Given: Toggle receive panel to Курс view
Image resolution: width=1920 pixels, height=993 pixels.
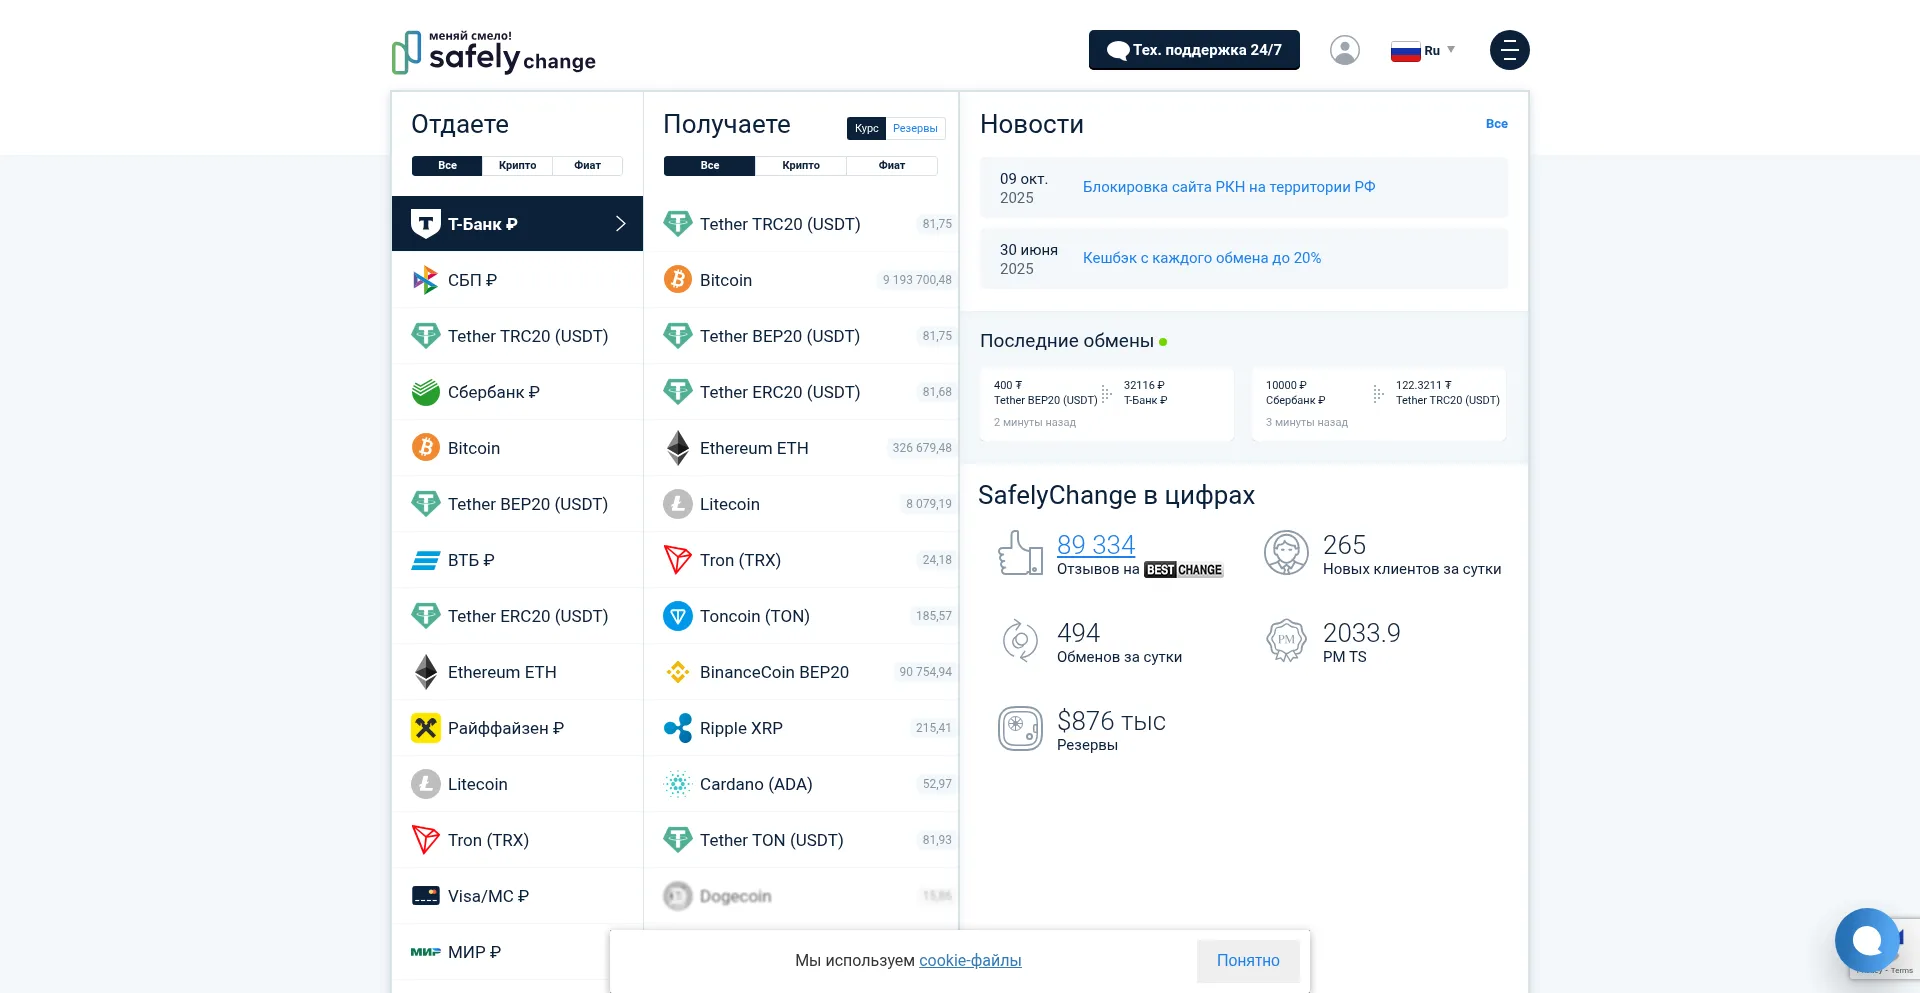Looking at the screenshot, I should [x=866, y=128].
